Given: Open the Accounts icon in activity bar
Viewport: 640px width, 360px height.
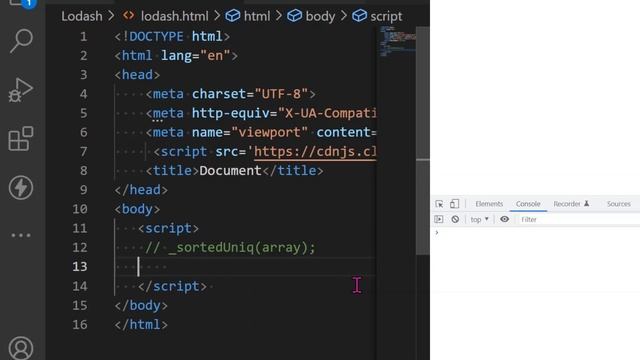Looking at the screenshot, I should pyautogui.click(x=21, y=348).
